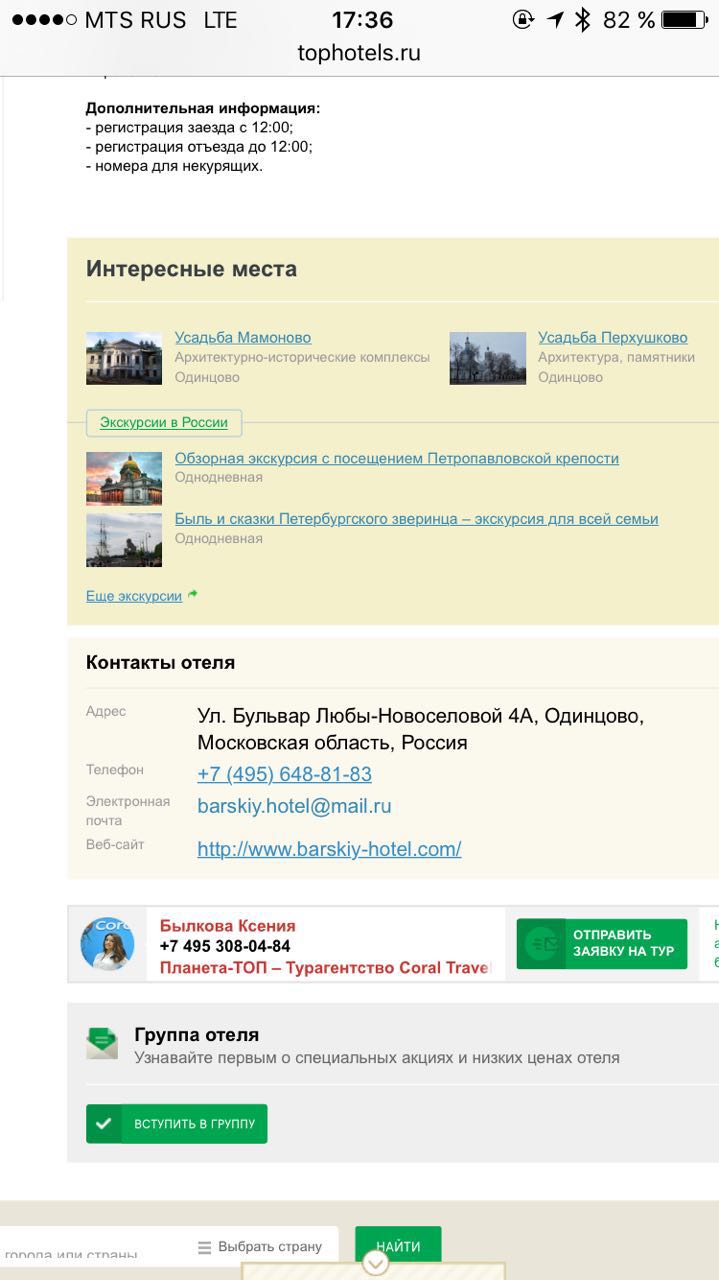The width and height of the screenshot is (719, 1280).
Task: Call hotel phone +7 (495) 648-81-83
Action: tap(284, 775)
